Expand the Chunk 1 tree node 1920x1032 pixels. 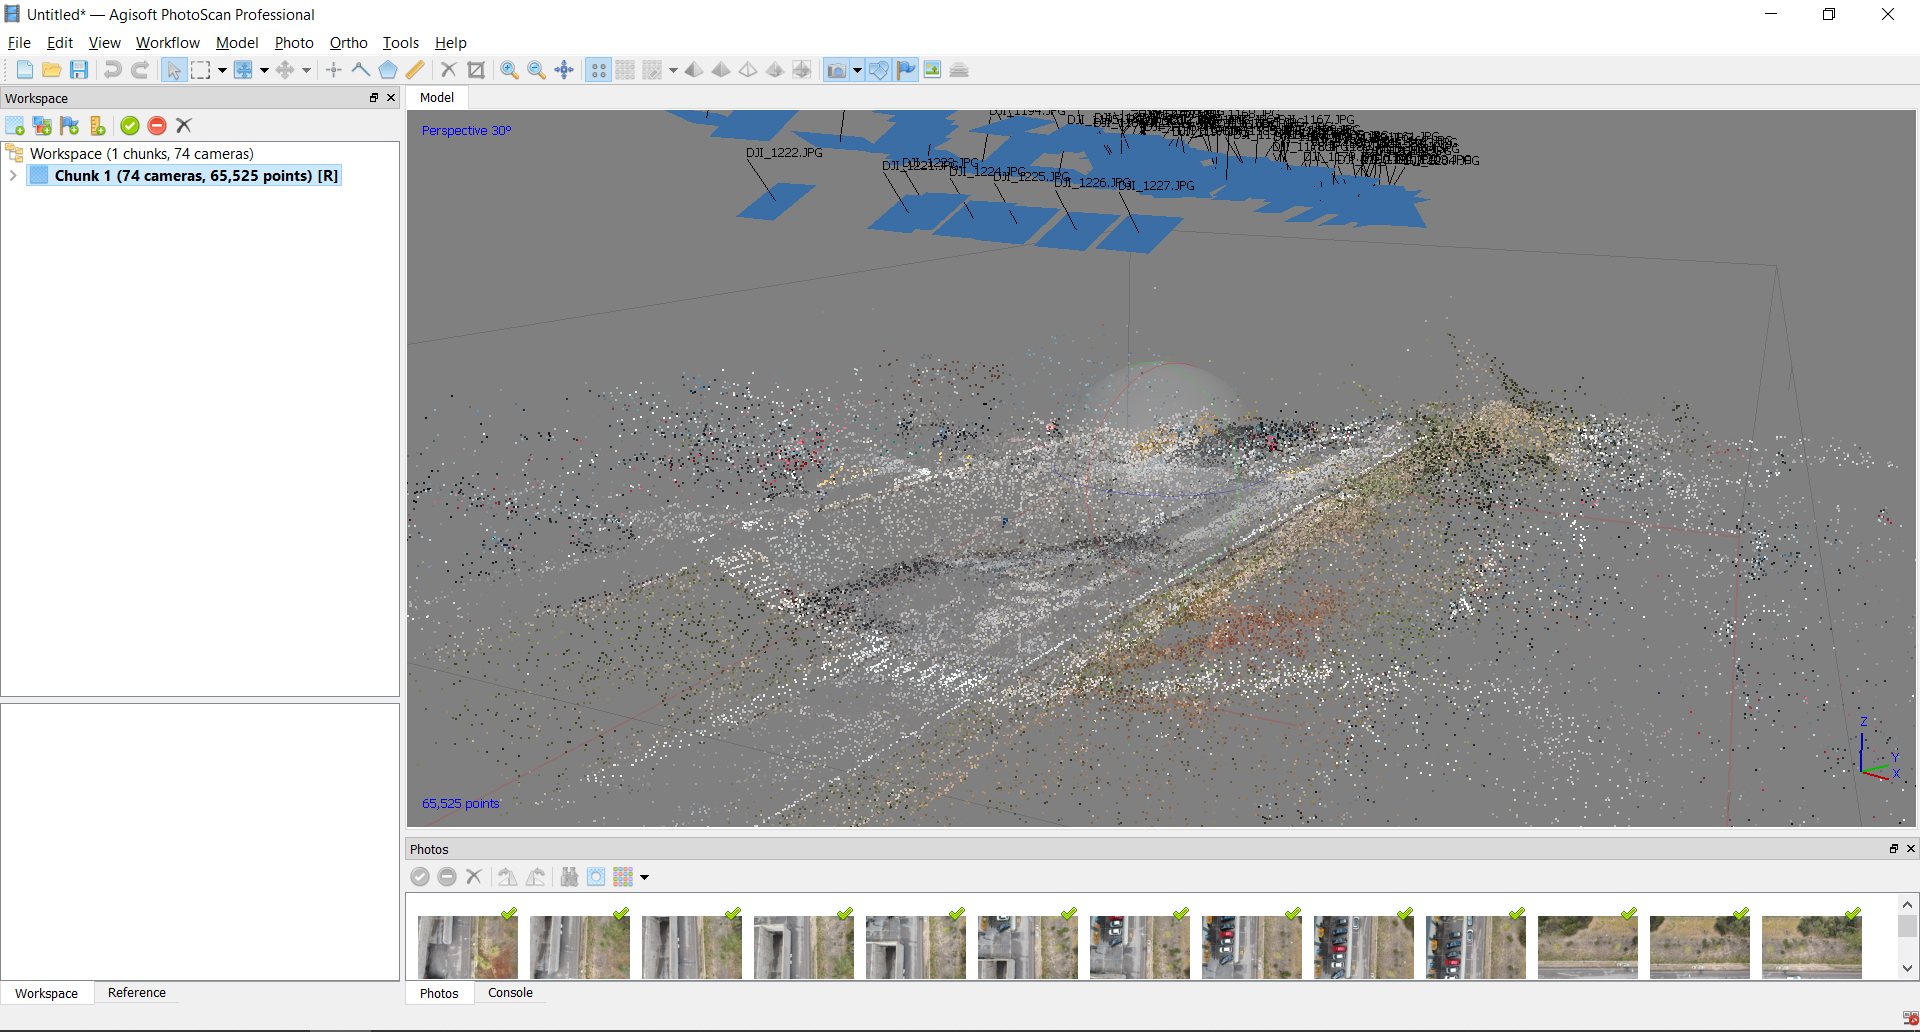pyautogui.click(x=13, y=176)
